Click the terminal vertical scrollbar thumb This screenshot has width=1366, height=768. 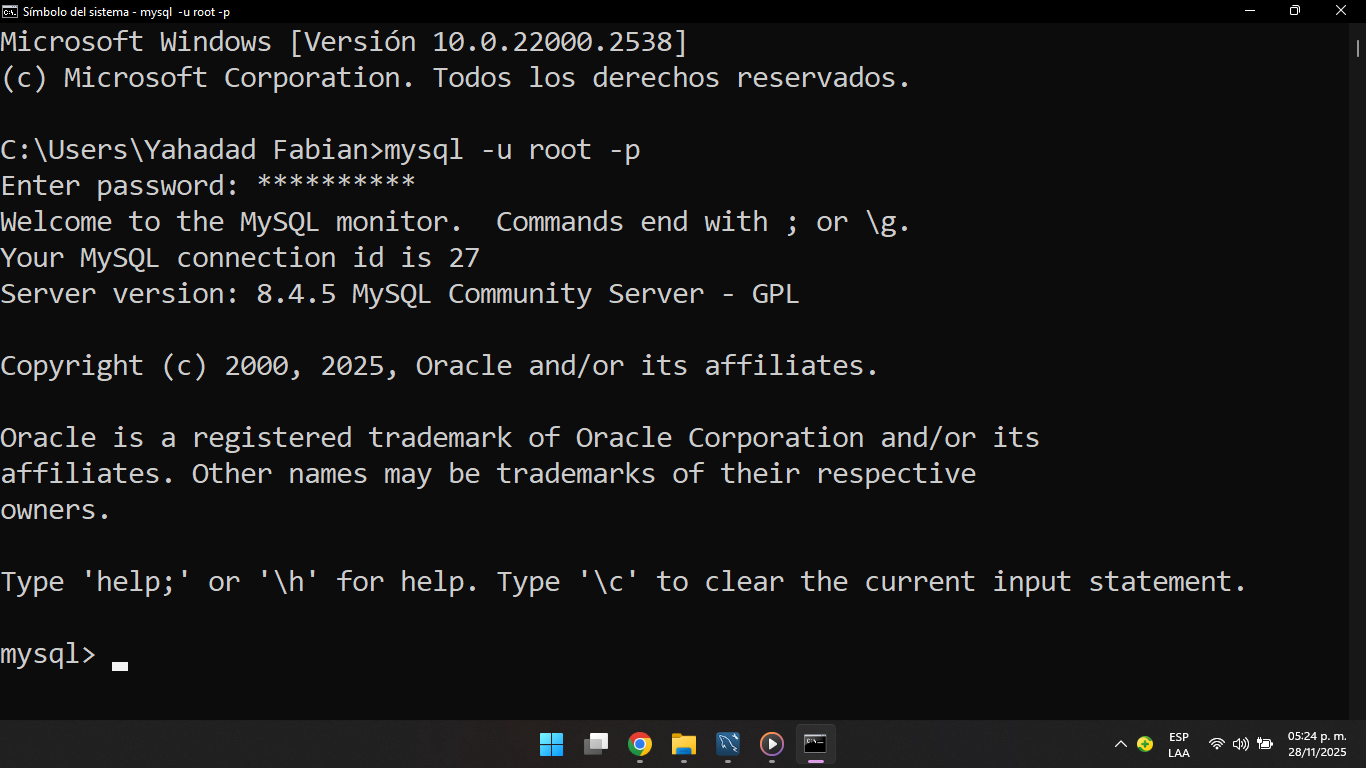(1359, 47)
